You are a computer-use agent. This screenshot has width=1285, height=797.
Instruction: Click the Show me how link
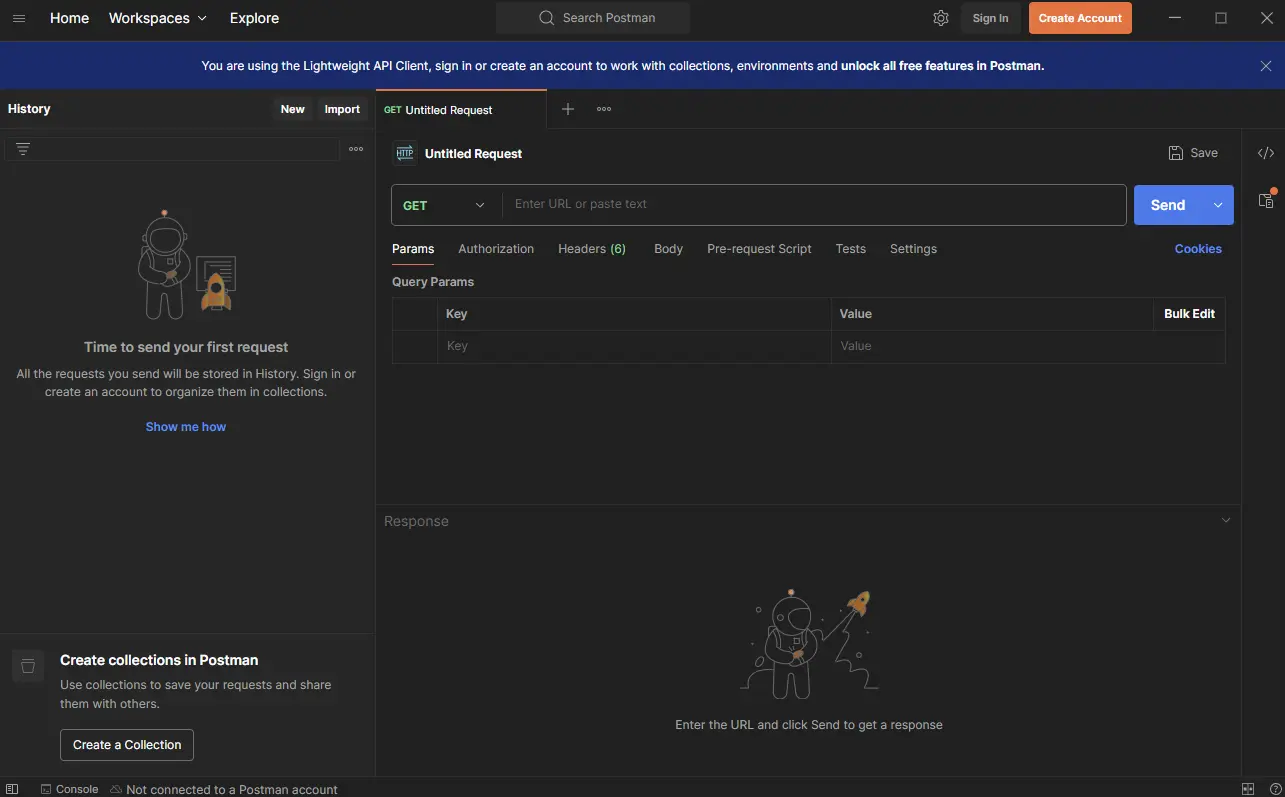coord(185,426)
